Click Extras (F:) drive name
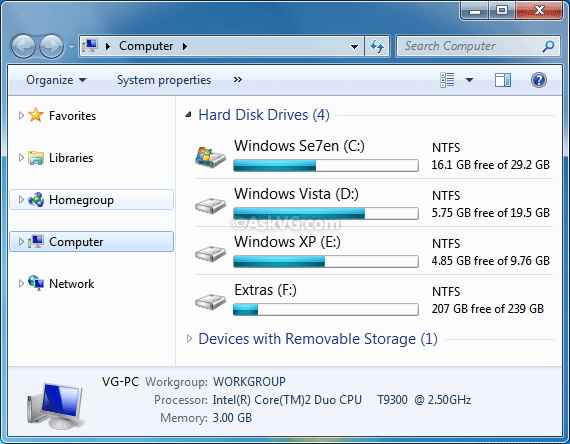 pyautogui.click(x=265, y=290)
